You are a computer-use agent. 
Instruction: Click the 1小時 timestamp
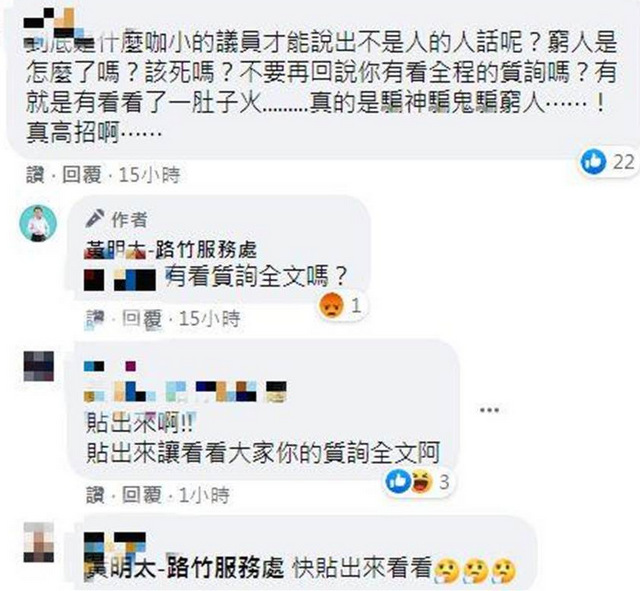[x=204, y=495]
